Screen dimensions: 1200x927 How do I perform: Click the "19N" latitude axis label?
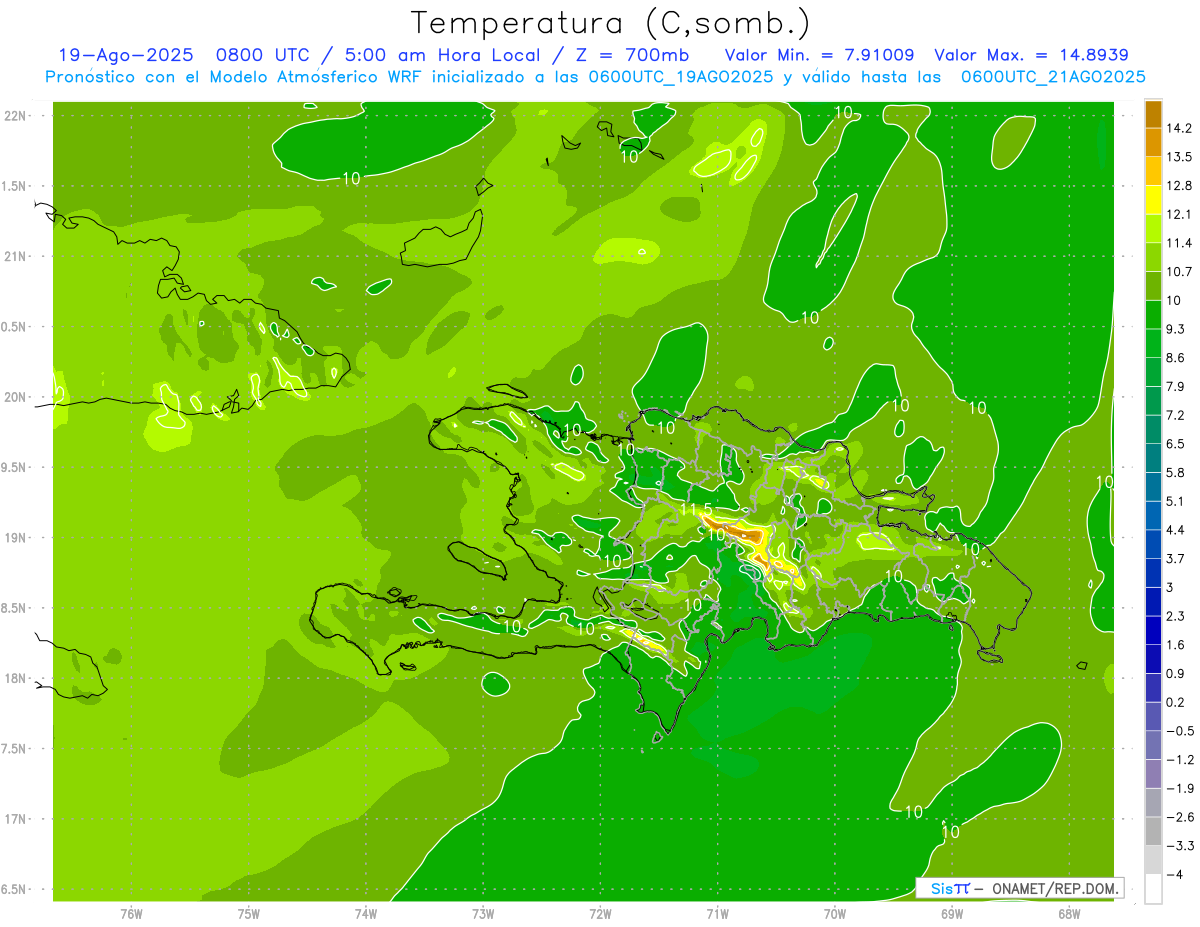16,538
